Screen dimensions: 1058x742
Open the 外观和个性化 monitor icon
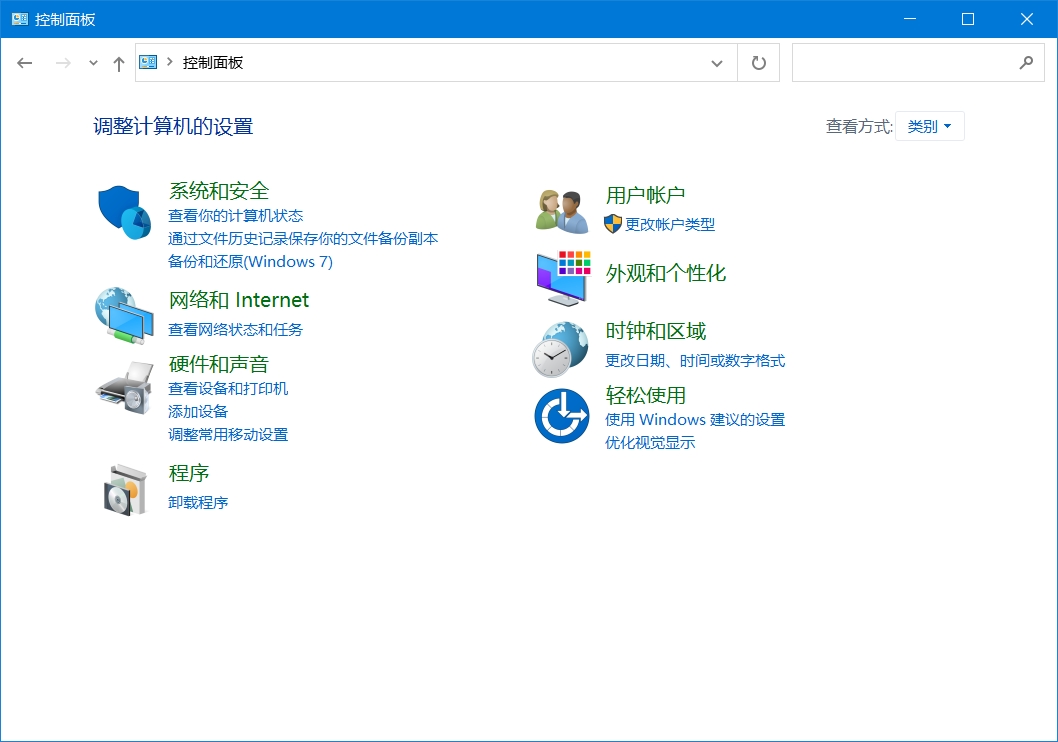pos(563,277)
